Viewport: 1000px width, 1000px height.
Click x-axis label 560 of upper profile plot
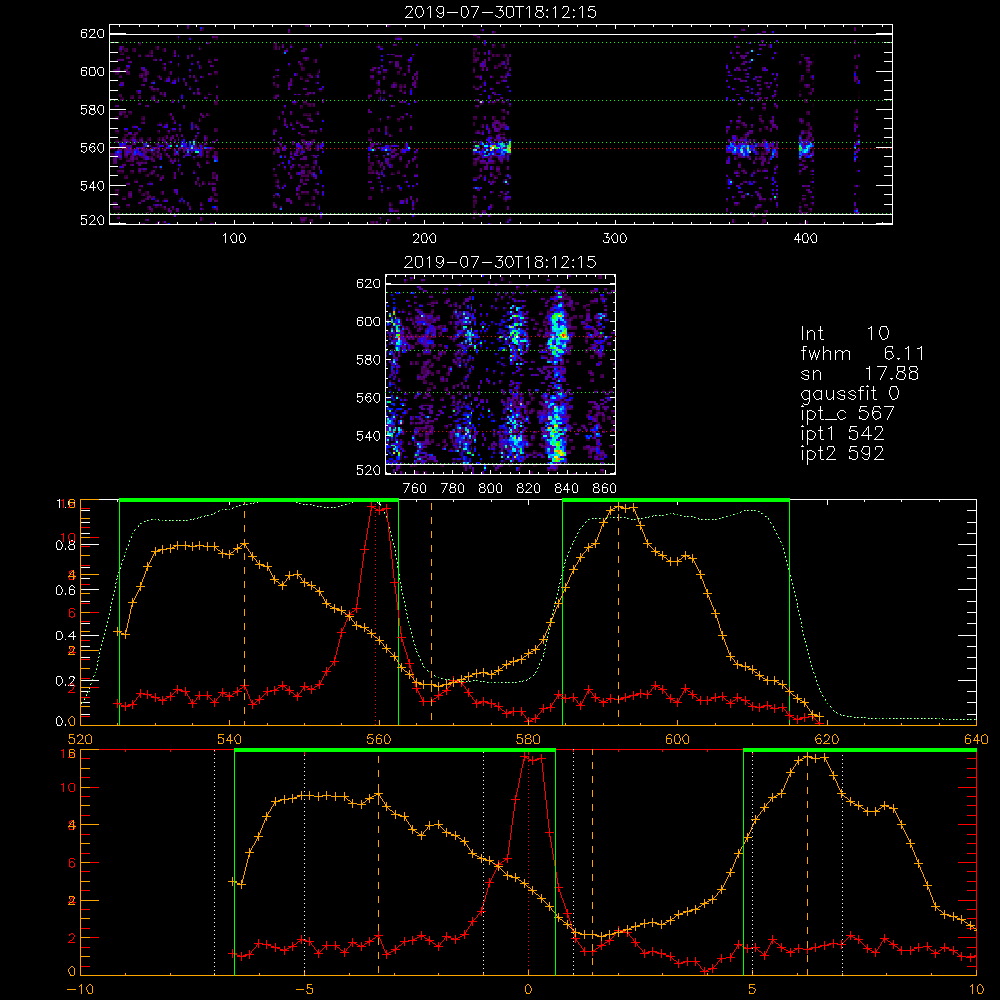[379, 740]
